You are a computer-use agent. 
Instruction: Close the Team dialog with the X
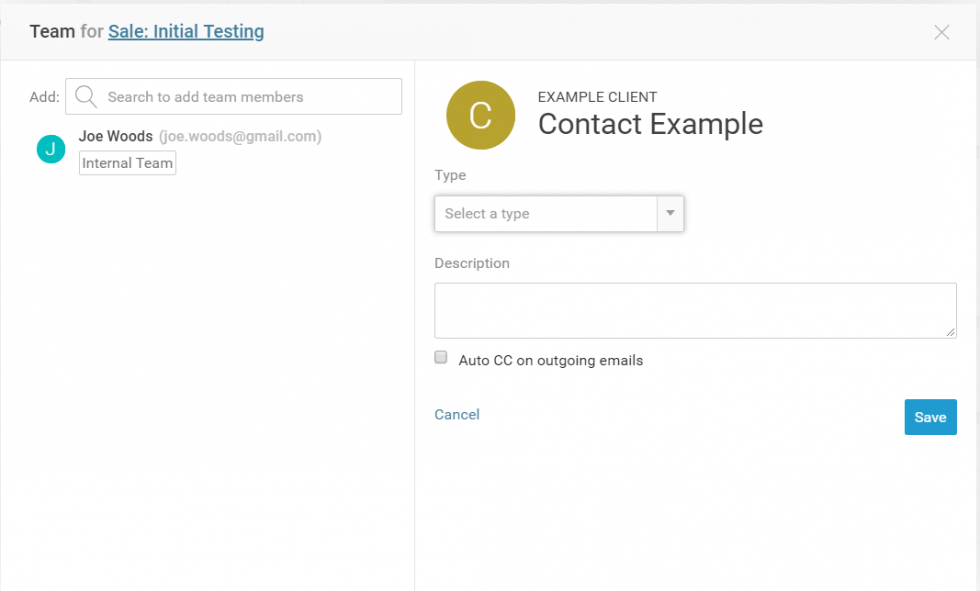pyautogui.click(x=941, y=32)
